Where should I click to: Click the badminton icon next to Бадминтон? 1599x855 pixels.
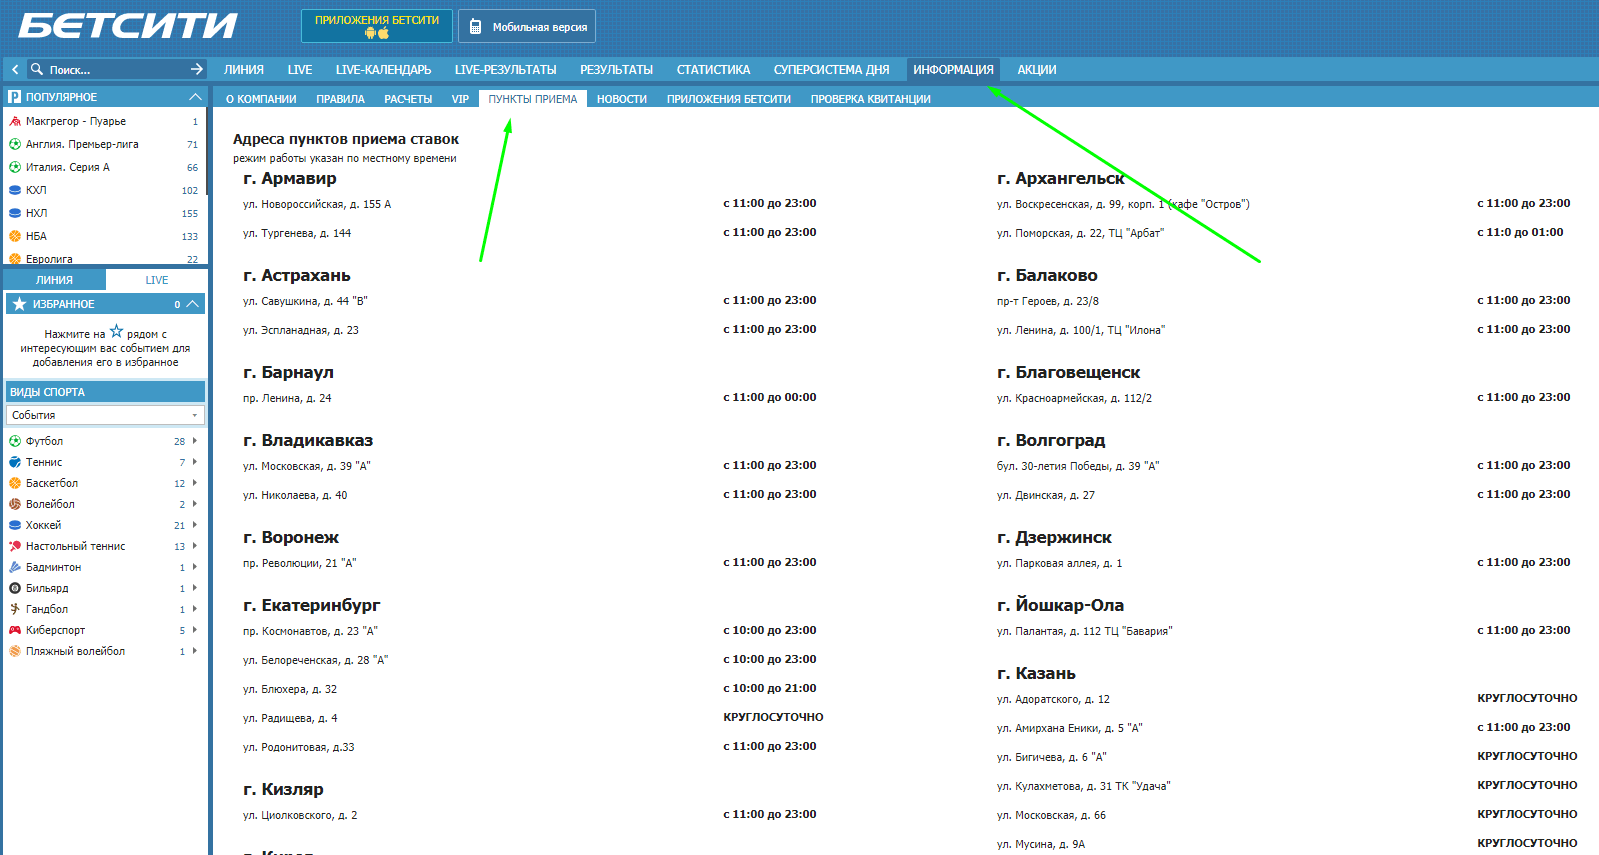15,567
